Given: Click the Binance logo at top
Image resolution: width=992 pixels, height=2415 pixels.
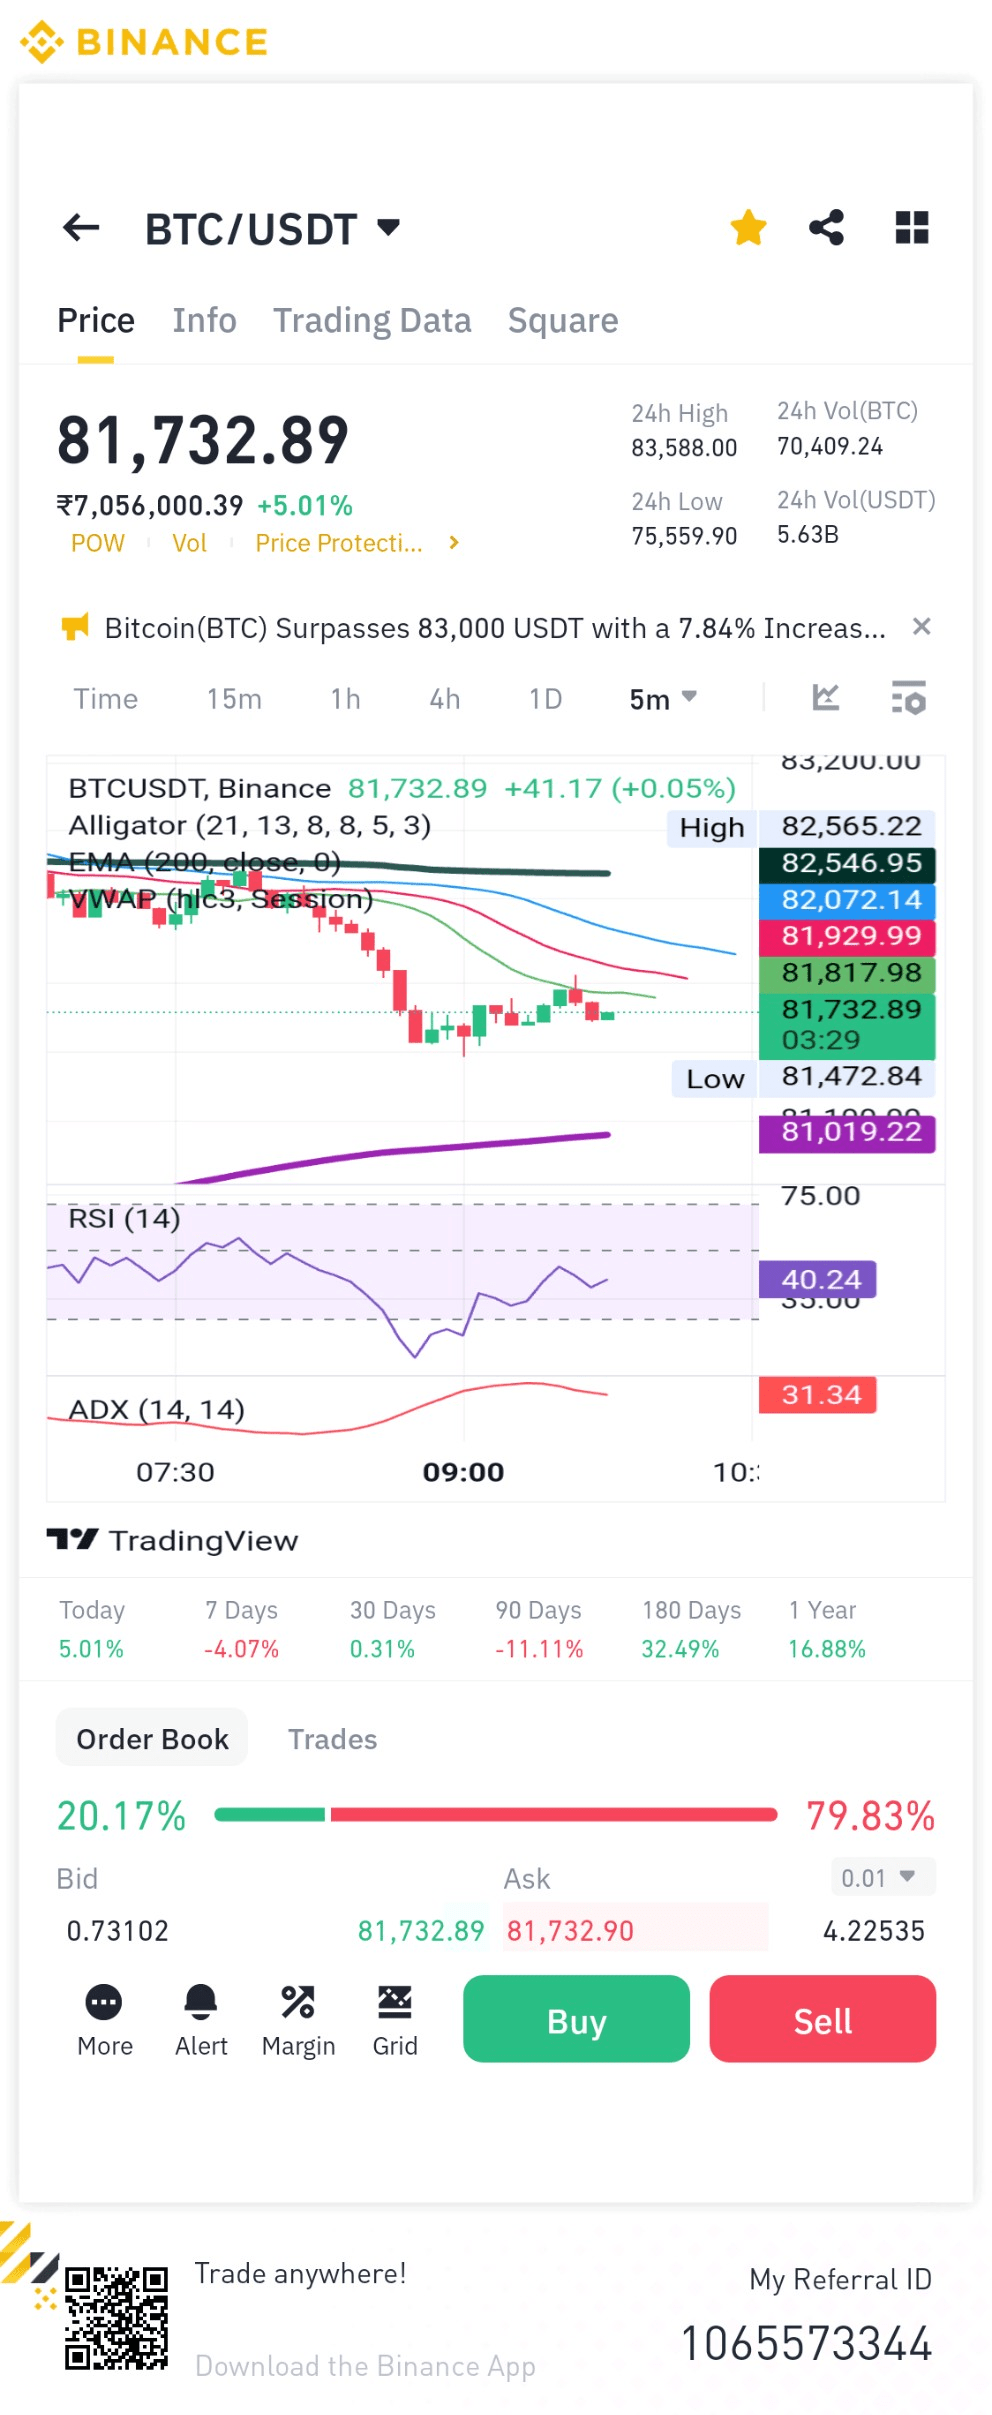Looking at the screenshot, I should click(x=144, y=42).
